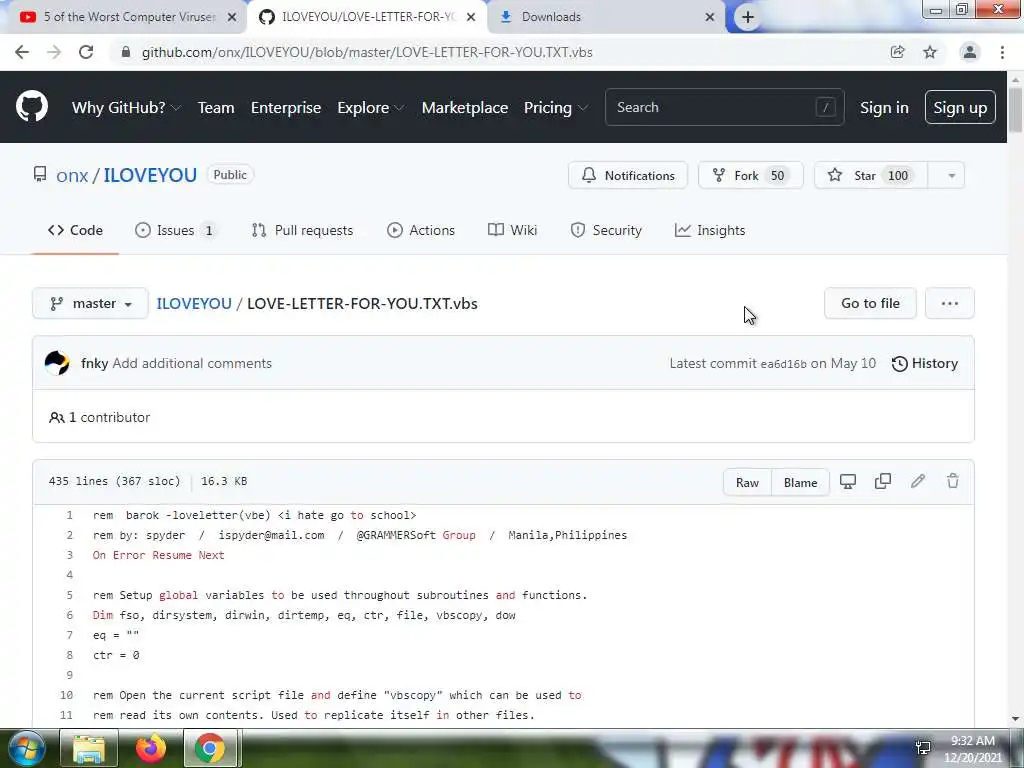Screen dimensions: 1024x768
Task: Click the Sign up button
Action: click(960, 108)
